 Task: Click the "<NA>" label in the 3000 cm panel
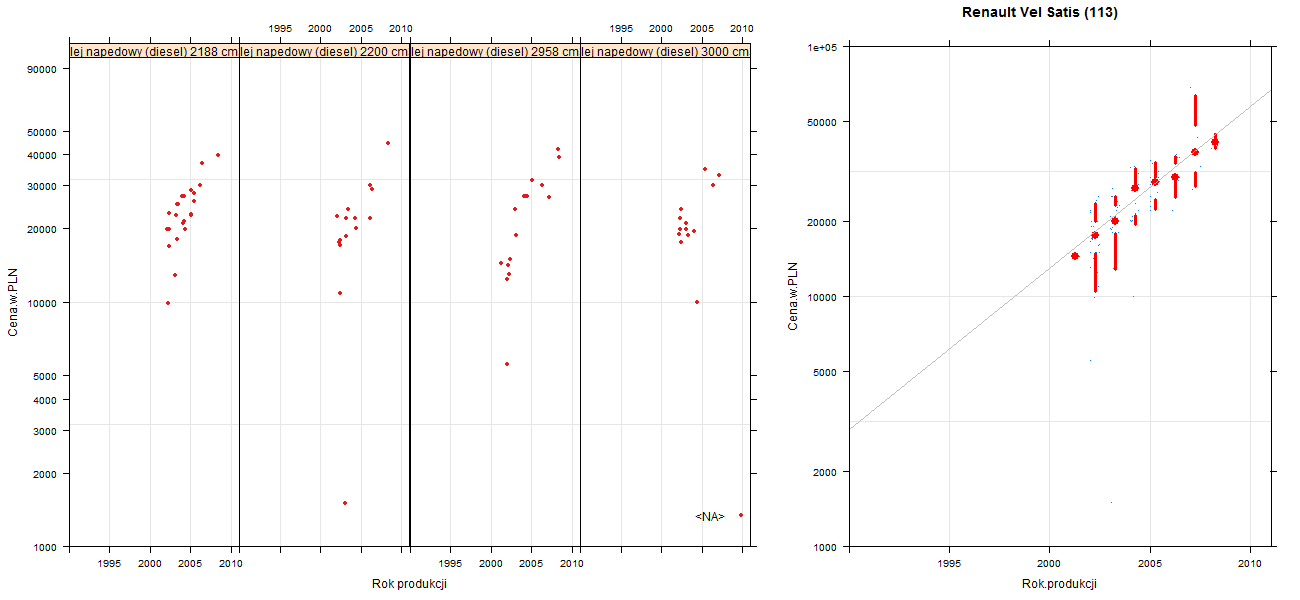(x=709, y=517)
